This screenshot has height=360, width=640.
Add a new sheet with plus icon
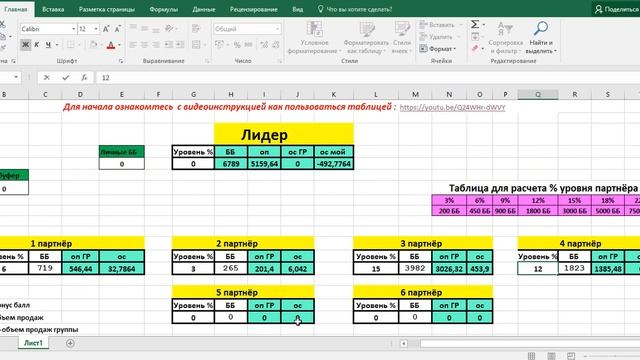pos(70,343)
